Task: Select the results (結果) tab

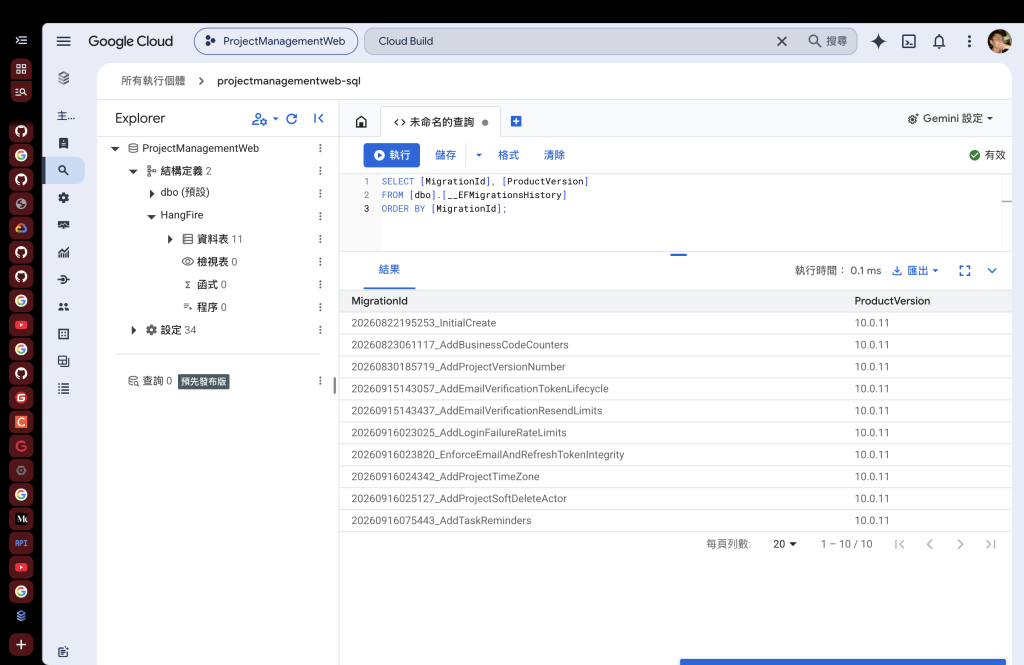Action: (x=389, y=269)
